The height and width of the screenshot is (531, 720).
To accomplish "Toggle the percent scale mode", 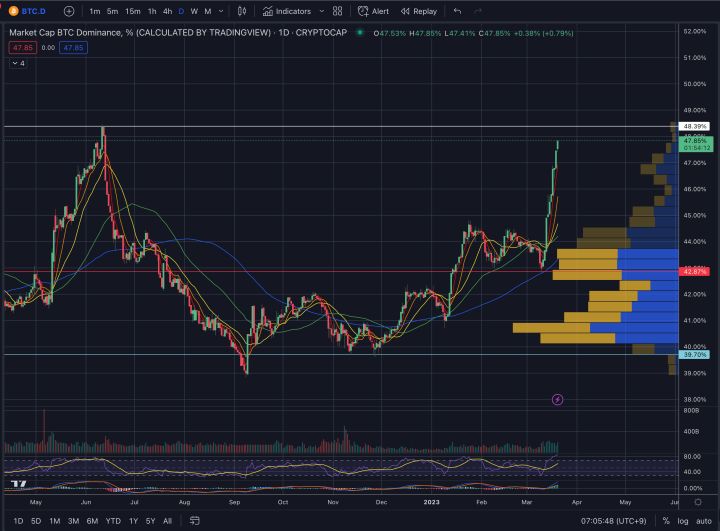I will [x=666, y=521].
